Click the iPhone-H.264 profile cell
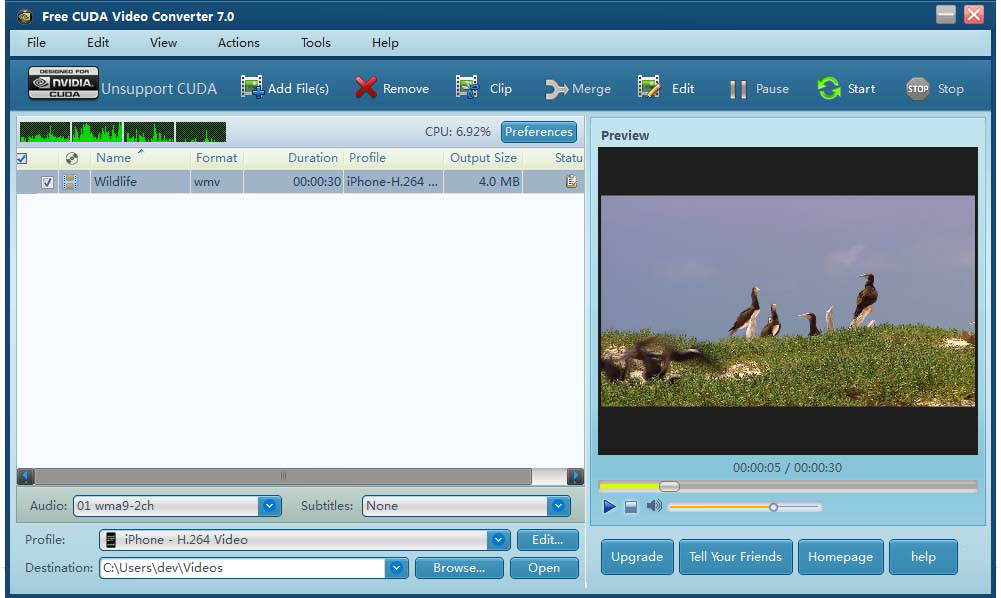The width and height of the screenshot is (1001, 598). pos(393,182)
